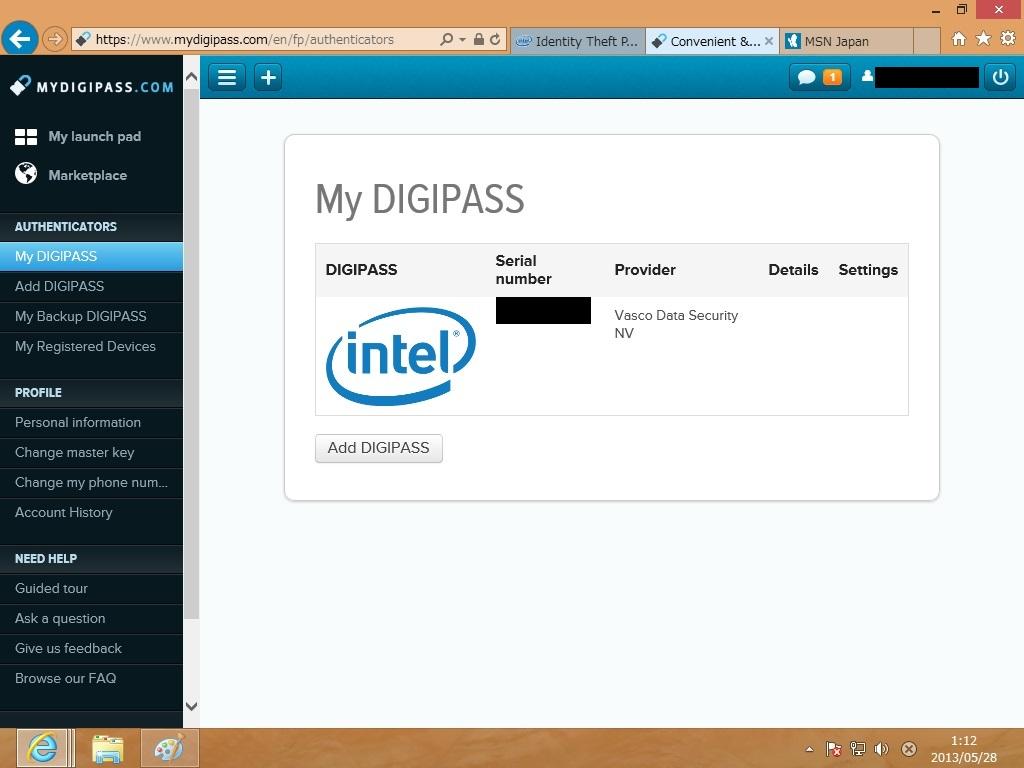1024x768 pixels.
Task: Open Give us feedback
Action: [x=91, y=648]
